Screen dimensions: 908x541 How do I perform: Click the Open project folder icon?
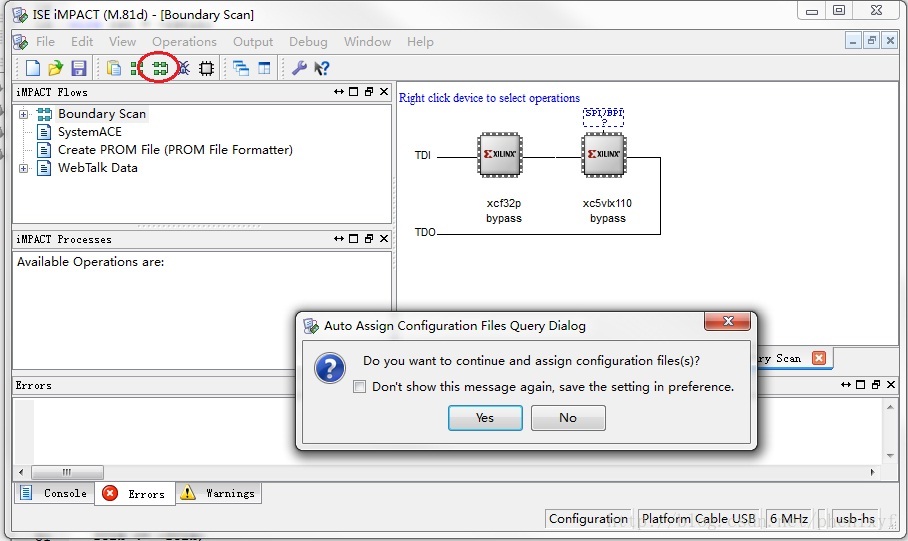[x=56, y=68]
